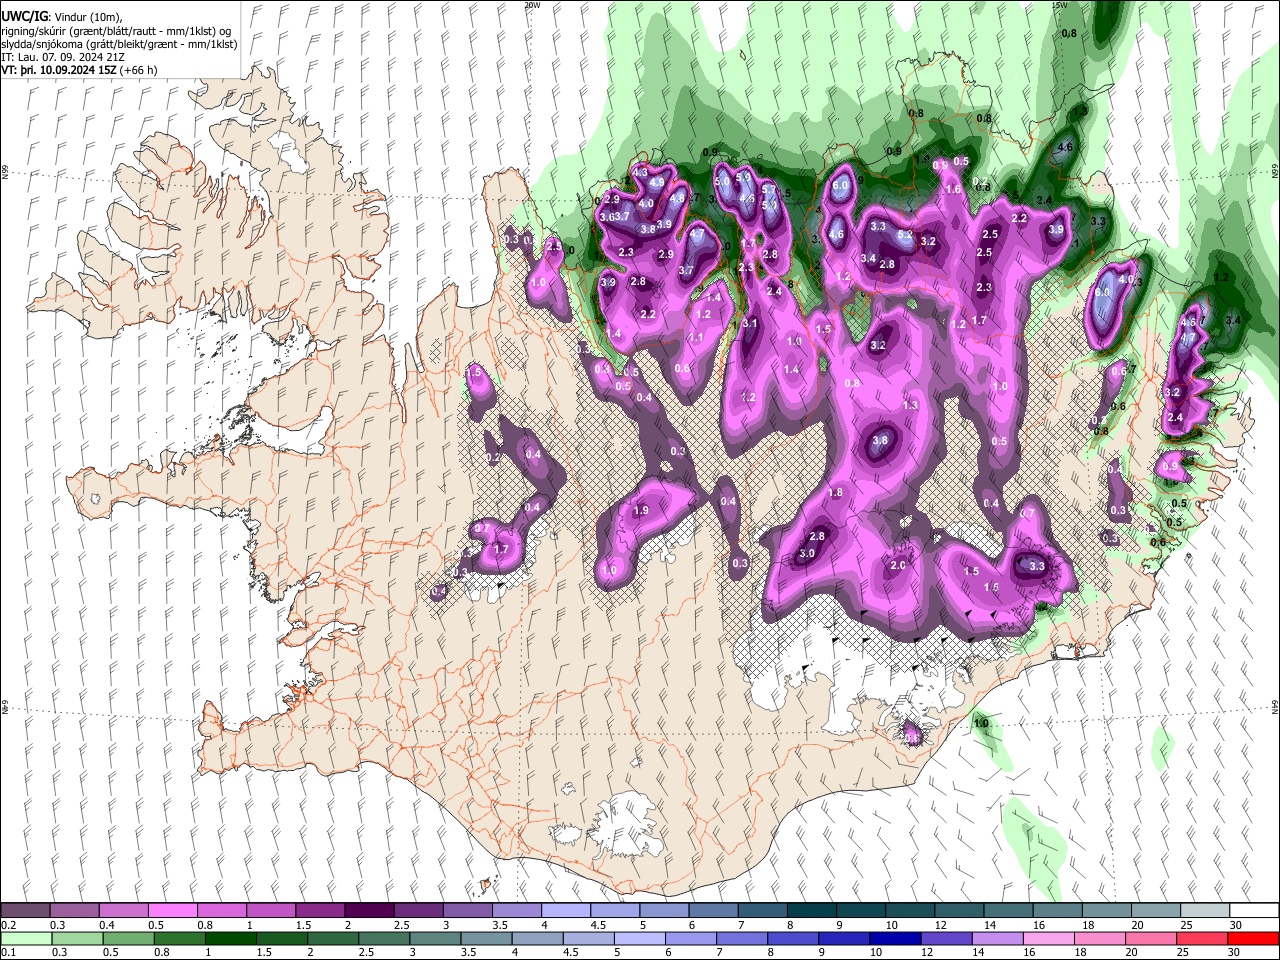Select the light periwinkle 5–6 rain legend swatch

click(x=640, y=939)
